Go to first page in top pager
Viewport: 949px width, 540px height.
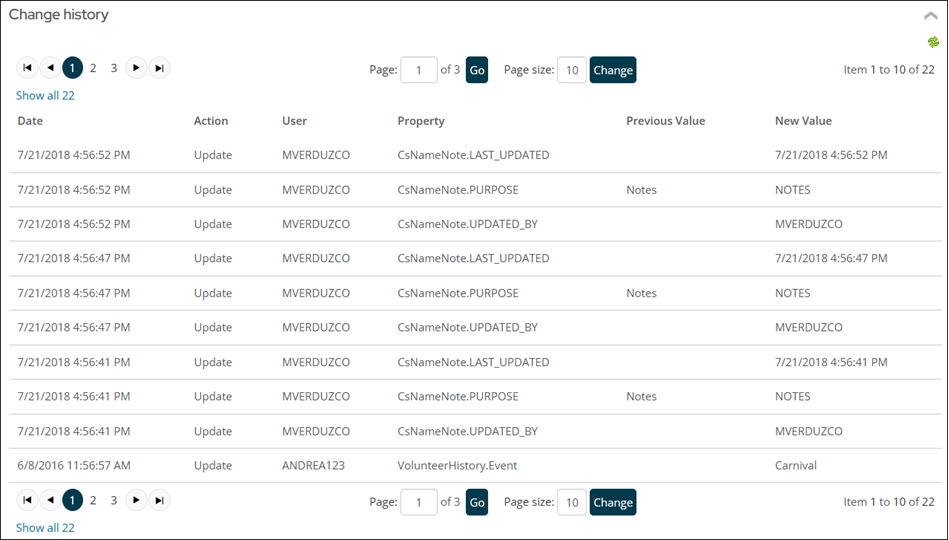[x=27, y=68]
